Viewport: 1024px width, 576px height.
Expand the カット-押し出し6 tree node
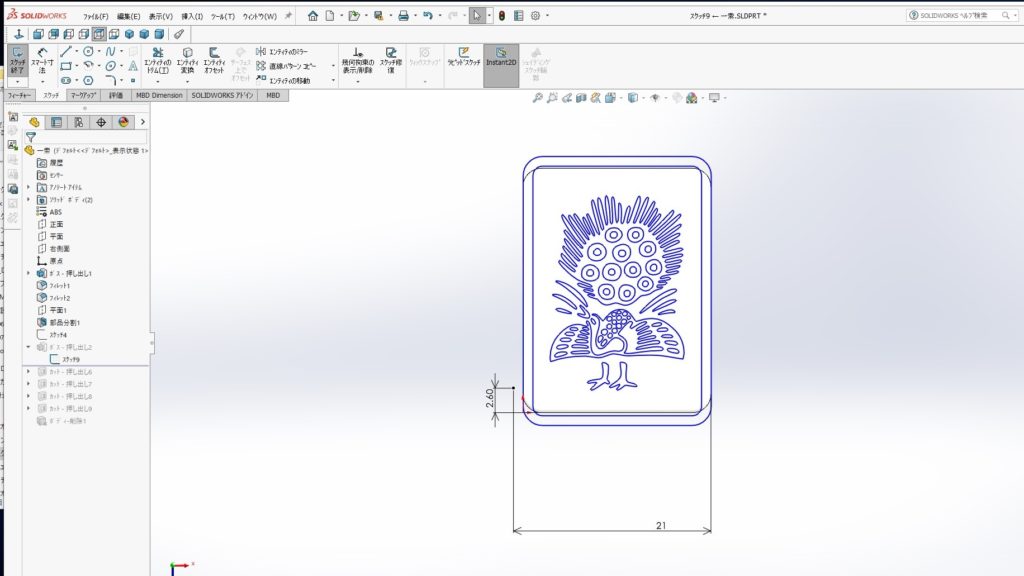[28, 372]
